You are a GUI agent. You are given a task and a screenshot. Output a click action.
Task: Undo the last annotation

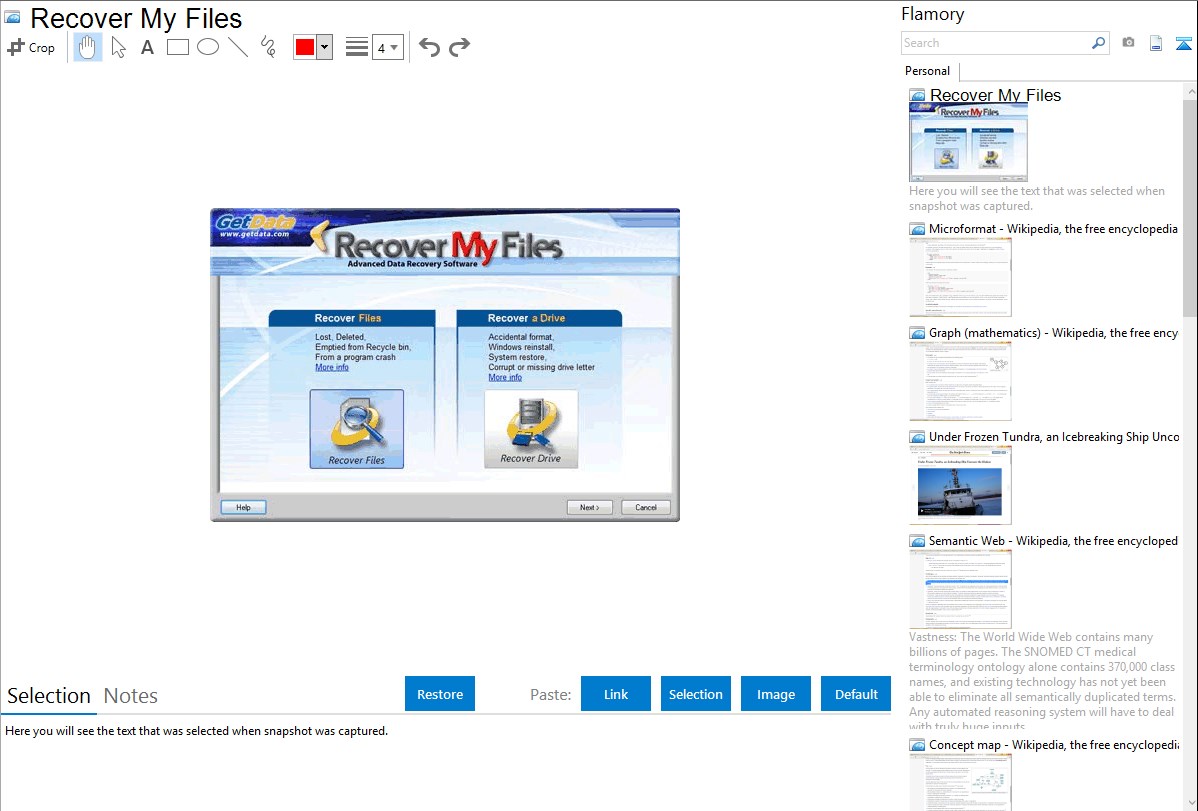coord(429,47)
